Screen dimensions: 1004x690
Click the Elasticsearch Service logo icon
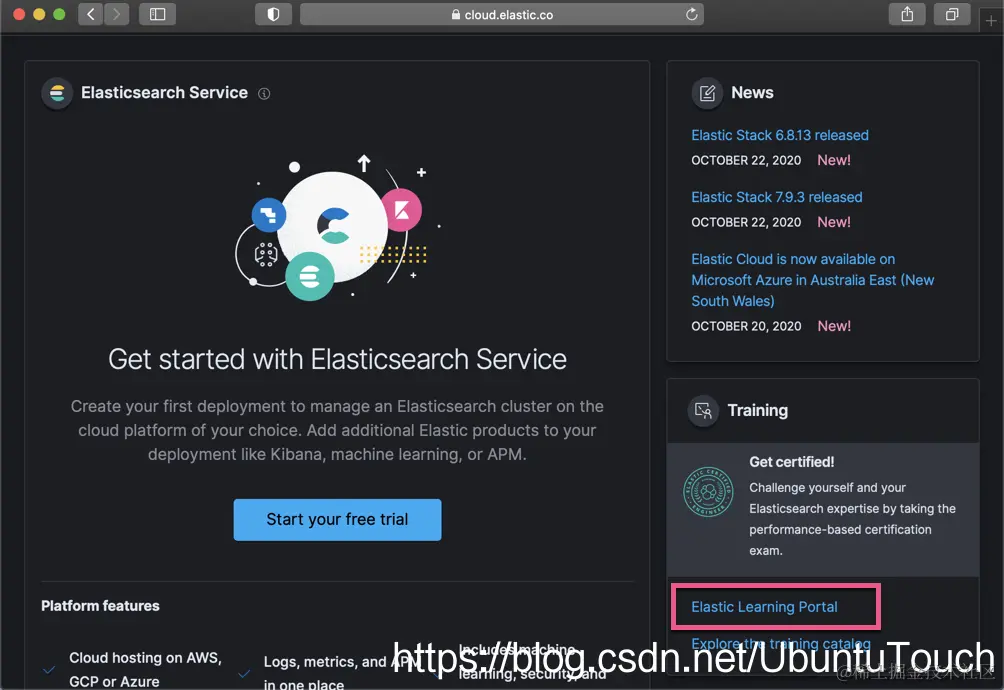[57, 93]
